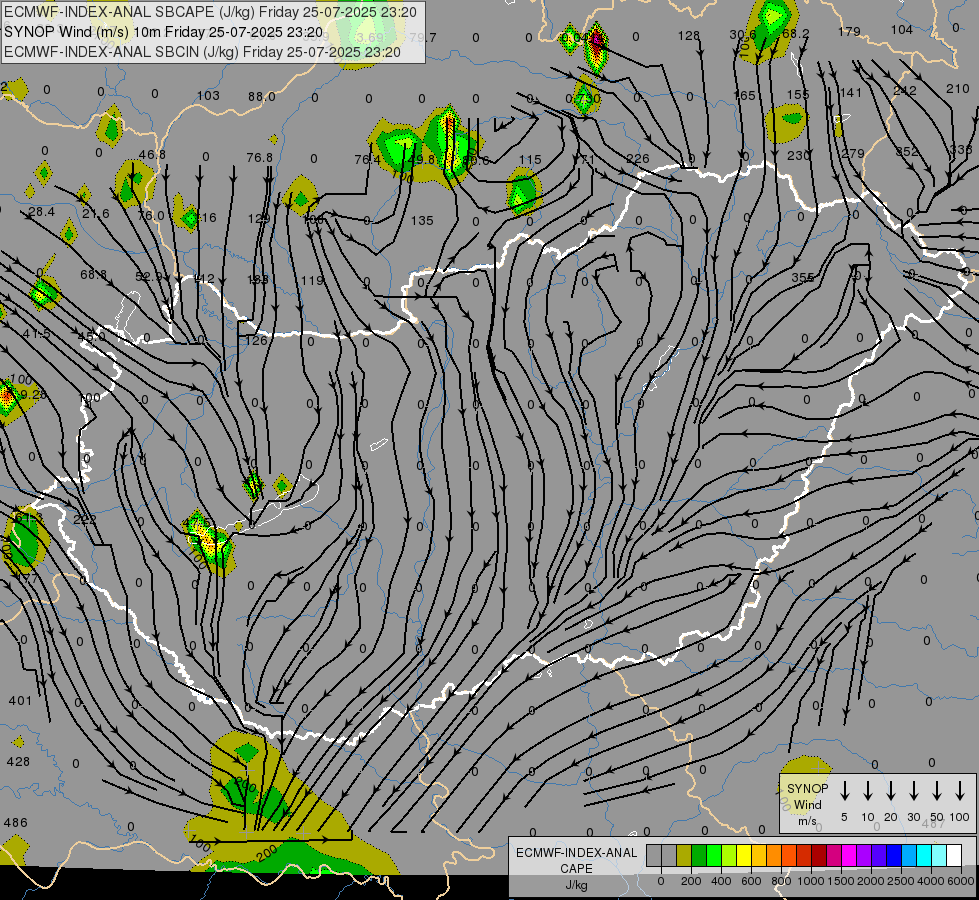This screenshot has height=900, width=979.
Task: Click the 1000 tick label on CAPE scale
Action: pyautogui.click(x=811, y=881)
